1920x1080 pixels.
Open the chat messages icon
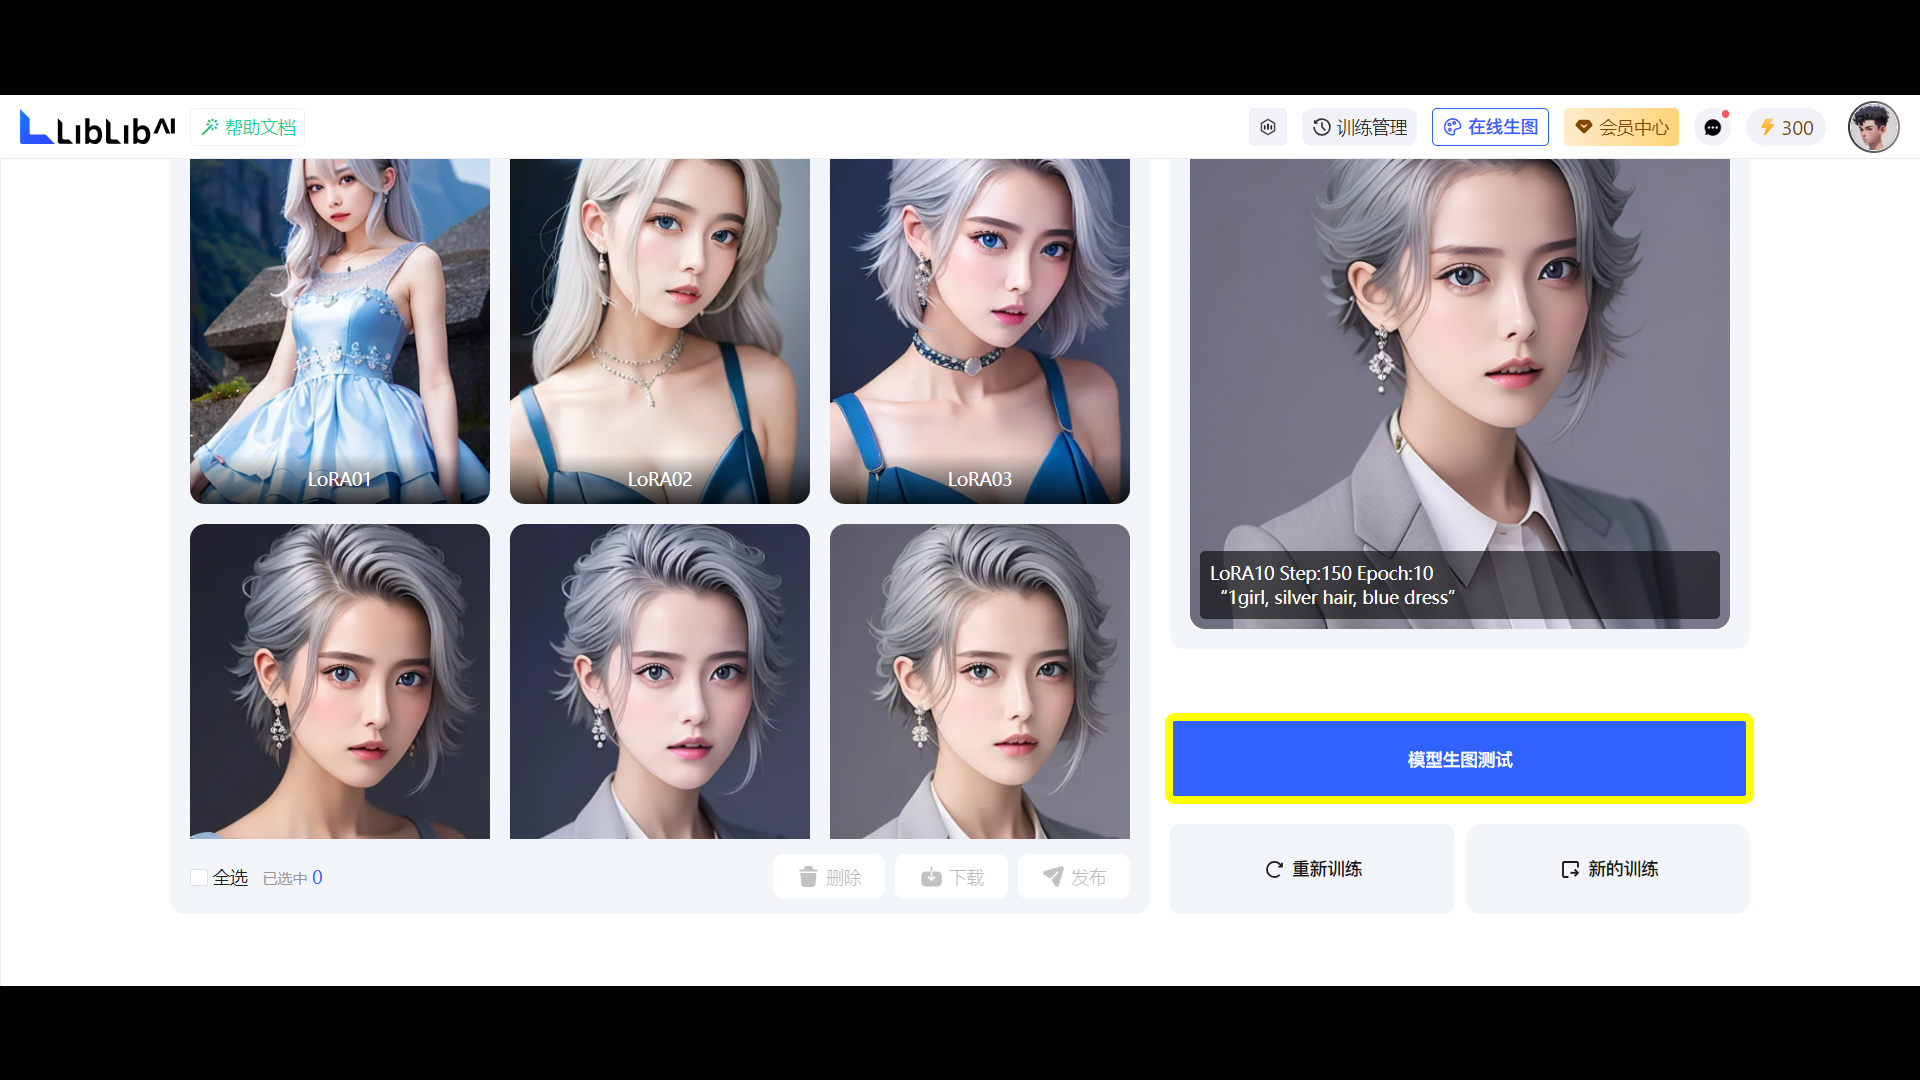(1712, 128)
